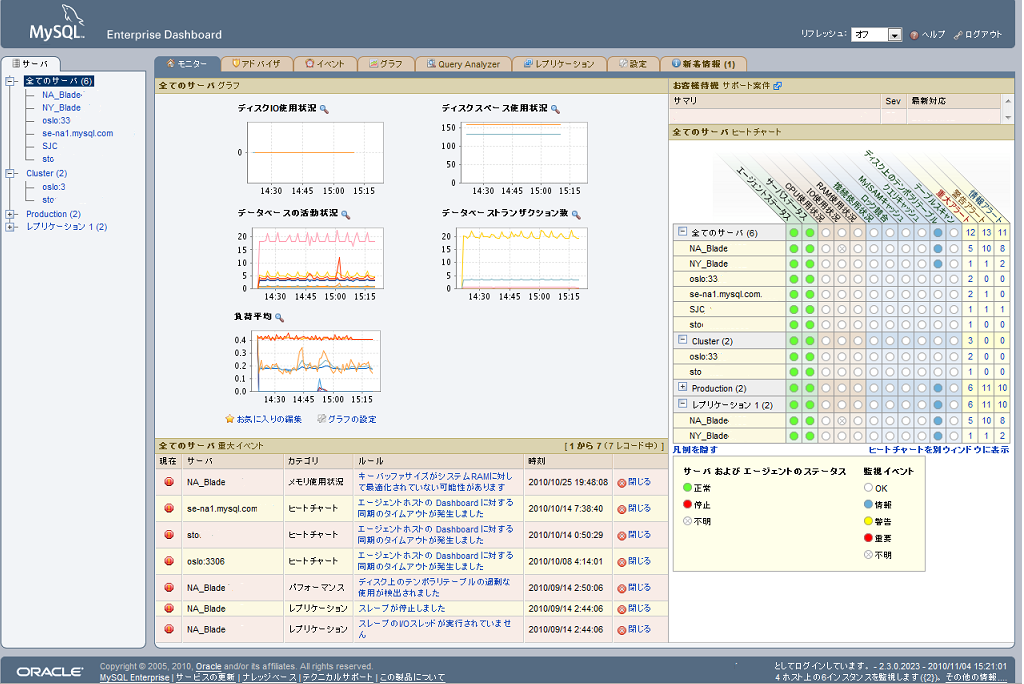The width and height of the screenshot is (1024, 684).
Task: Select NY_Blade in server tree
Action: (61, 108)
